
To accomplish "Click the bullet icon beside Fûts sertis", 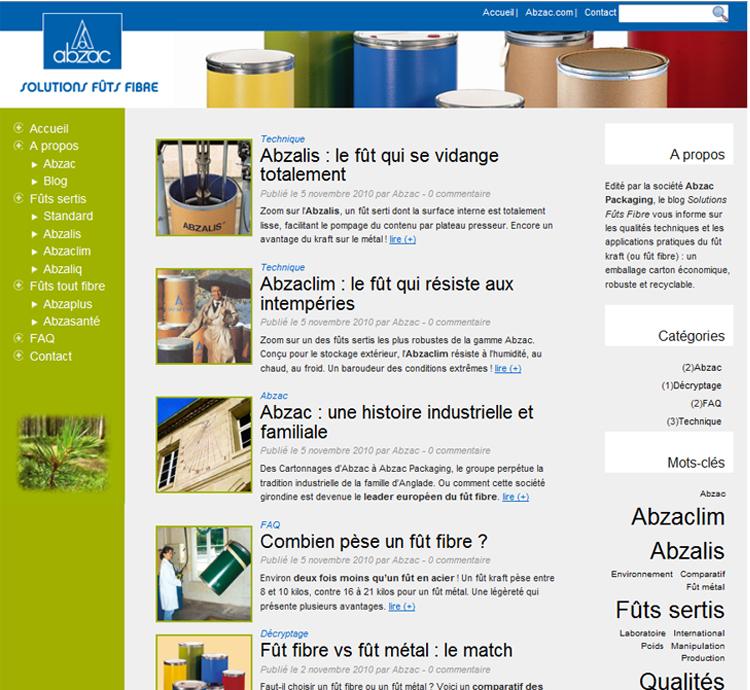I will click(x=19, y=198).
